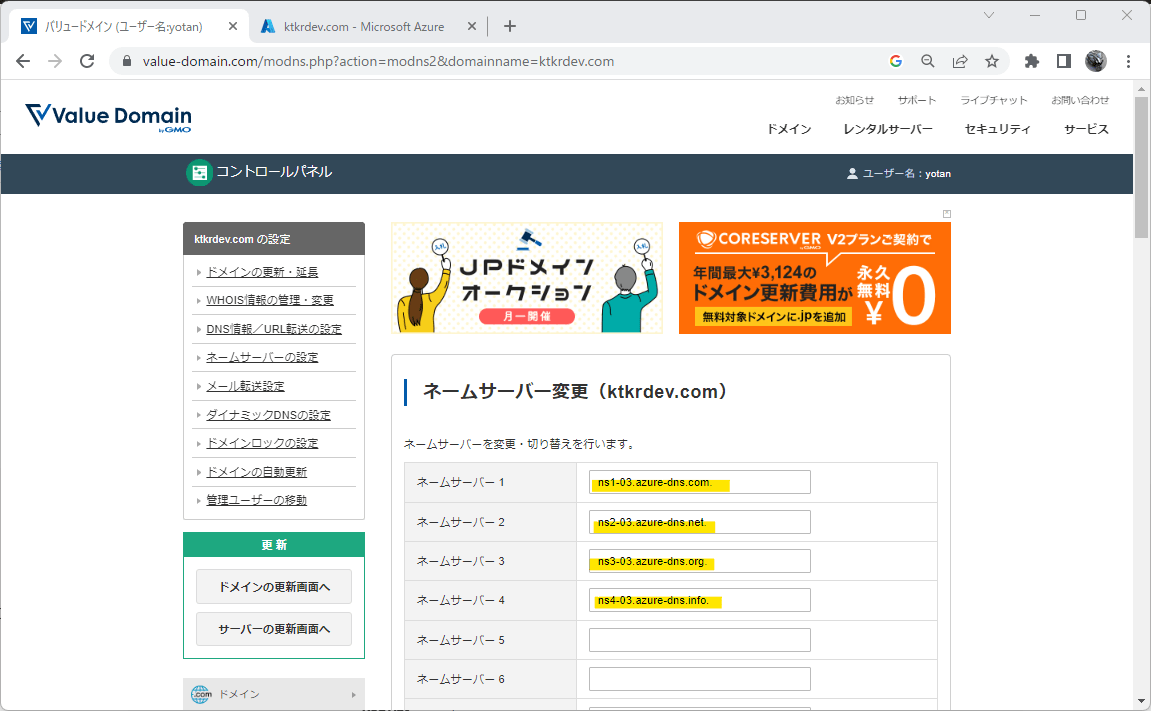The image size is (1151, 711).
Task: Open the ドメイン top menu
Action: tap(789, 129)
